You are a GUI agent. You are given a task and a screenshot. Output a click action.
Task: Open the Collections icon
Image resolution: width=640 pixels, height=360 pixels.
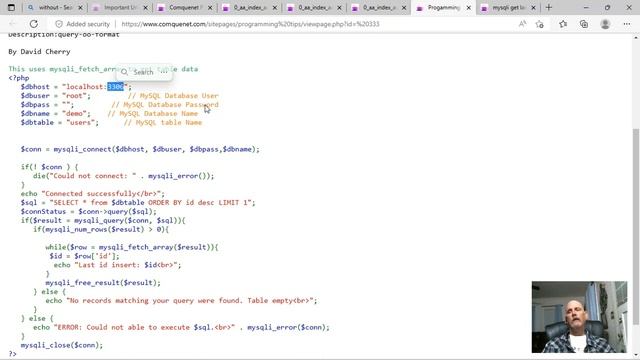coord(584,24)
